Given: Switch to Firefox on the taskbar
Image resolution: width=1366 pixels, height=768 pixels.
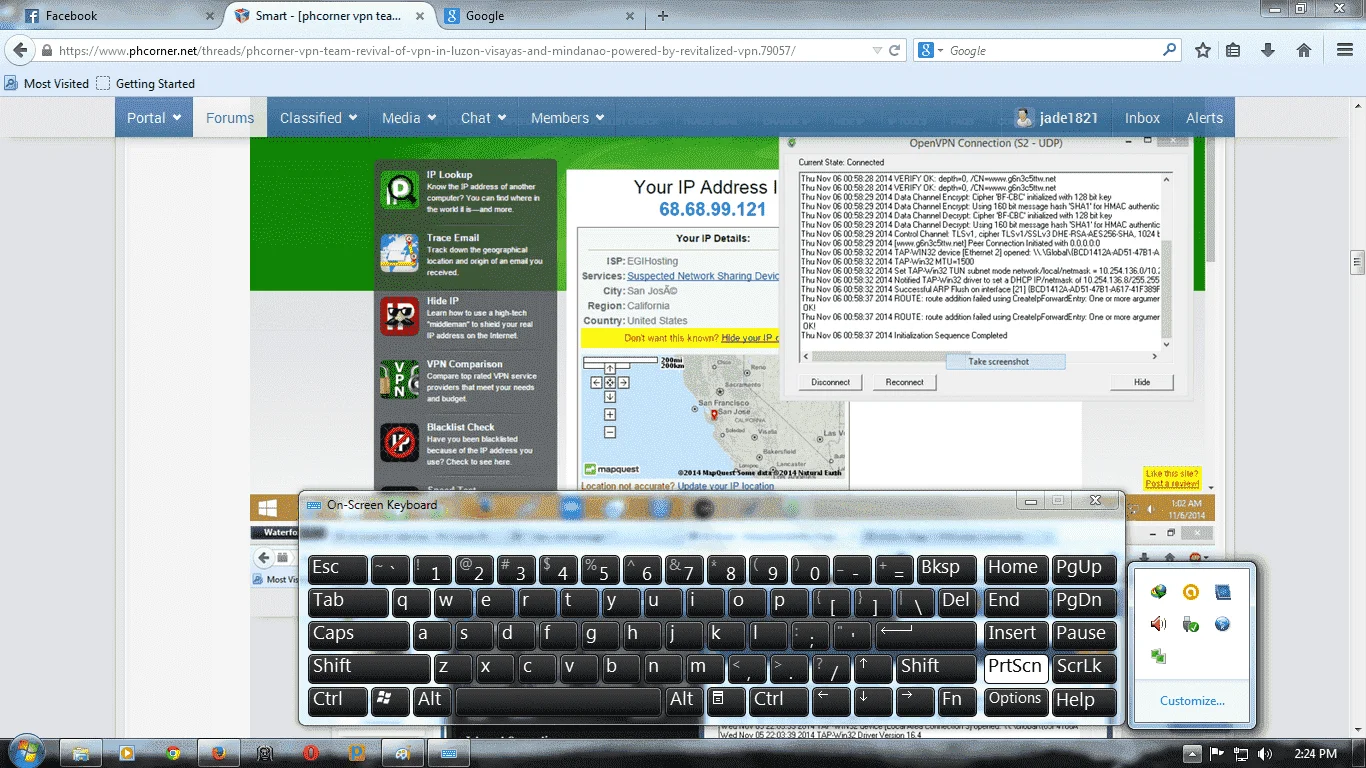Looking at the screenshot, I should click(x=219, y=753).
